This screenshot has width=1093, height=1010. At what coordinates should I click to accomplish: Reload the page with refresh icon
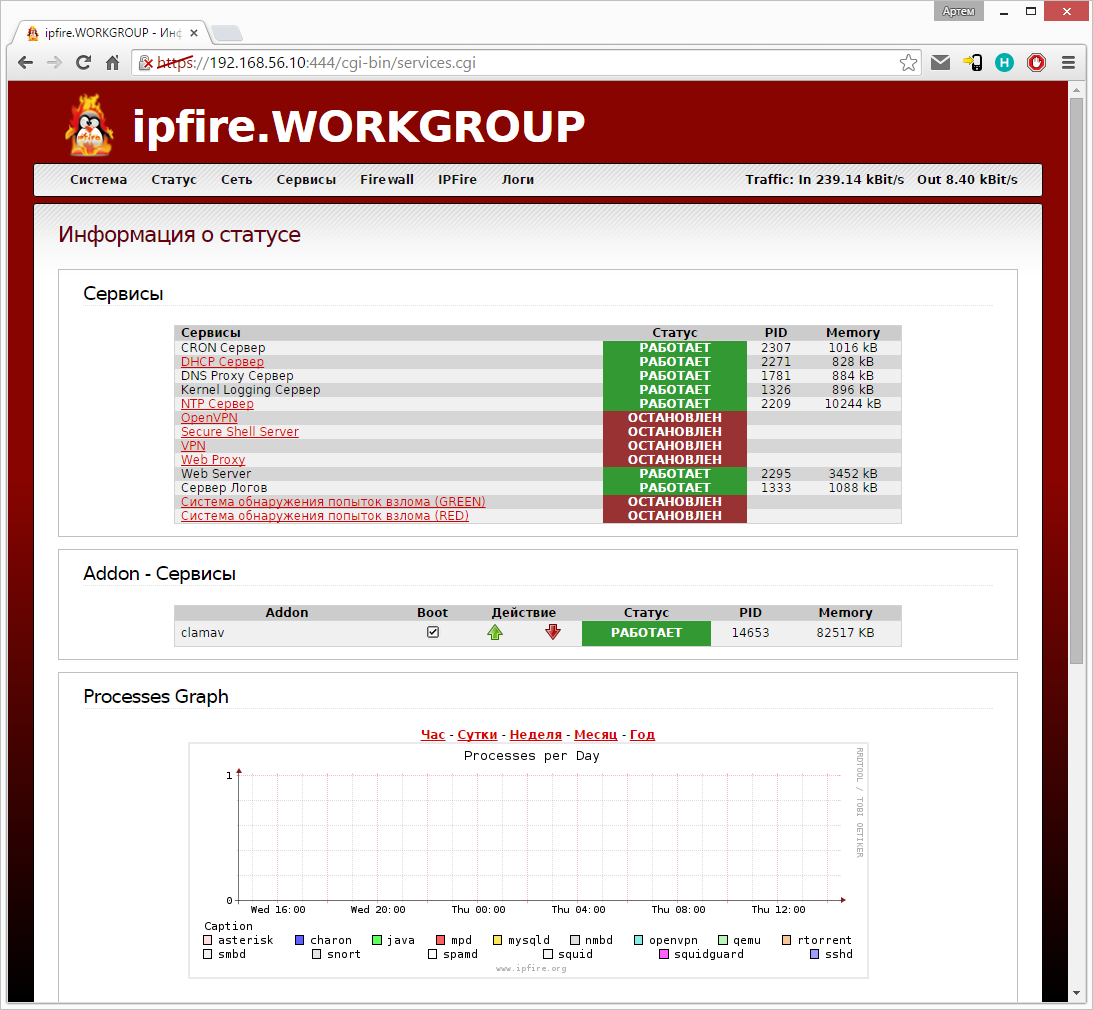[83, 63]
